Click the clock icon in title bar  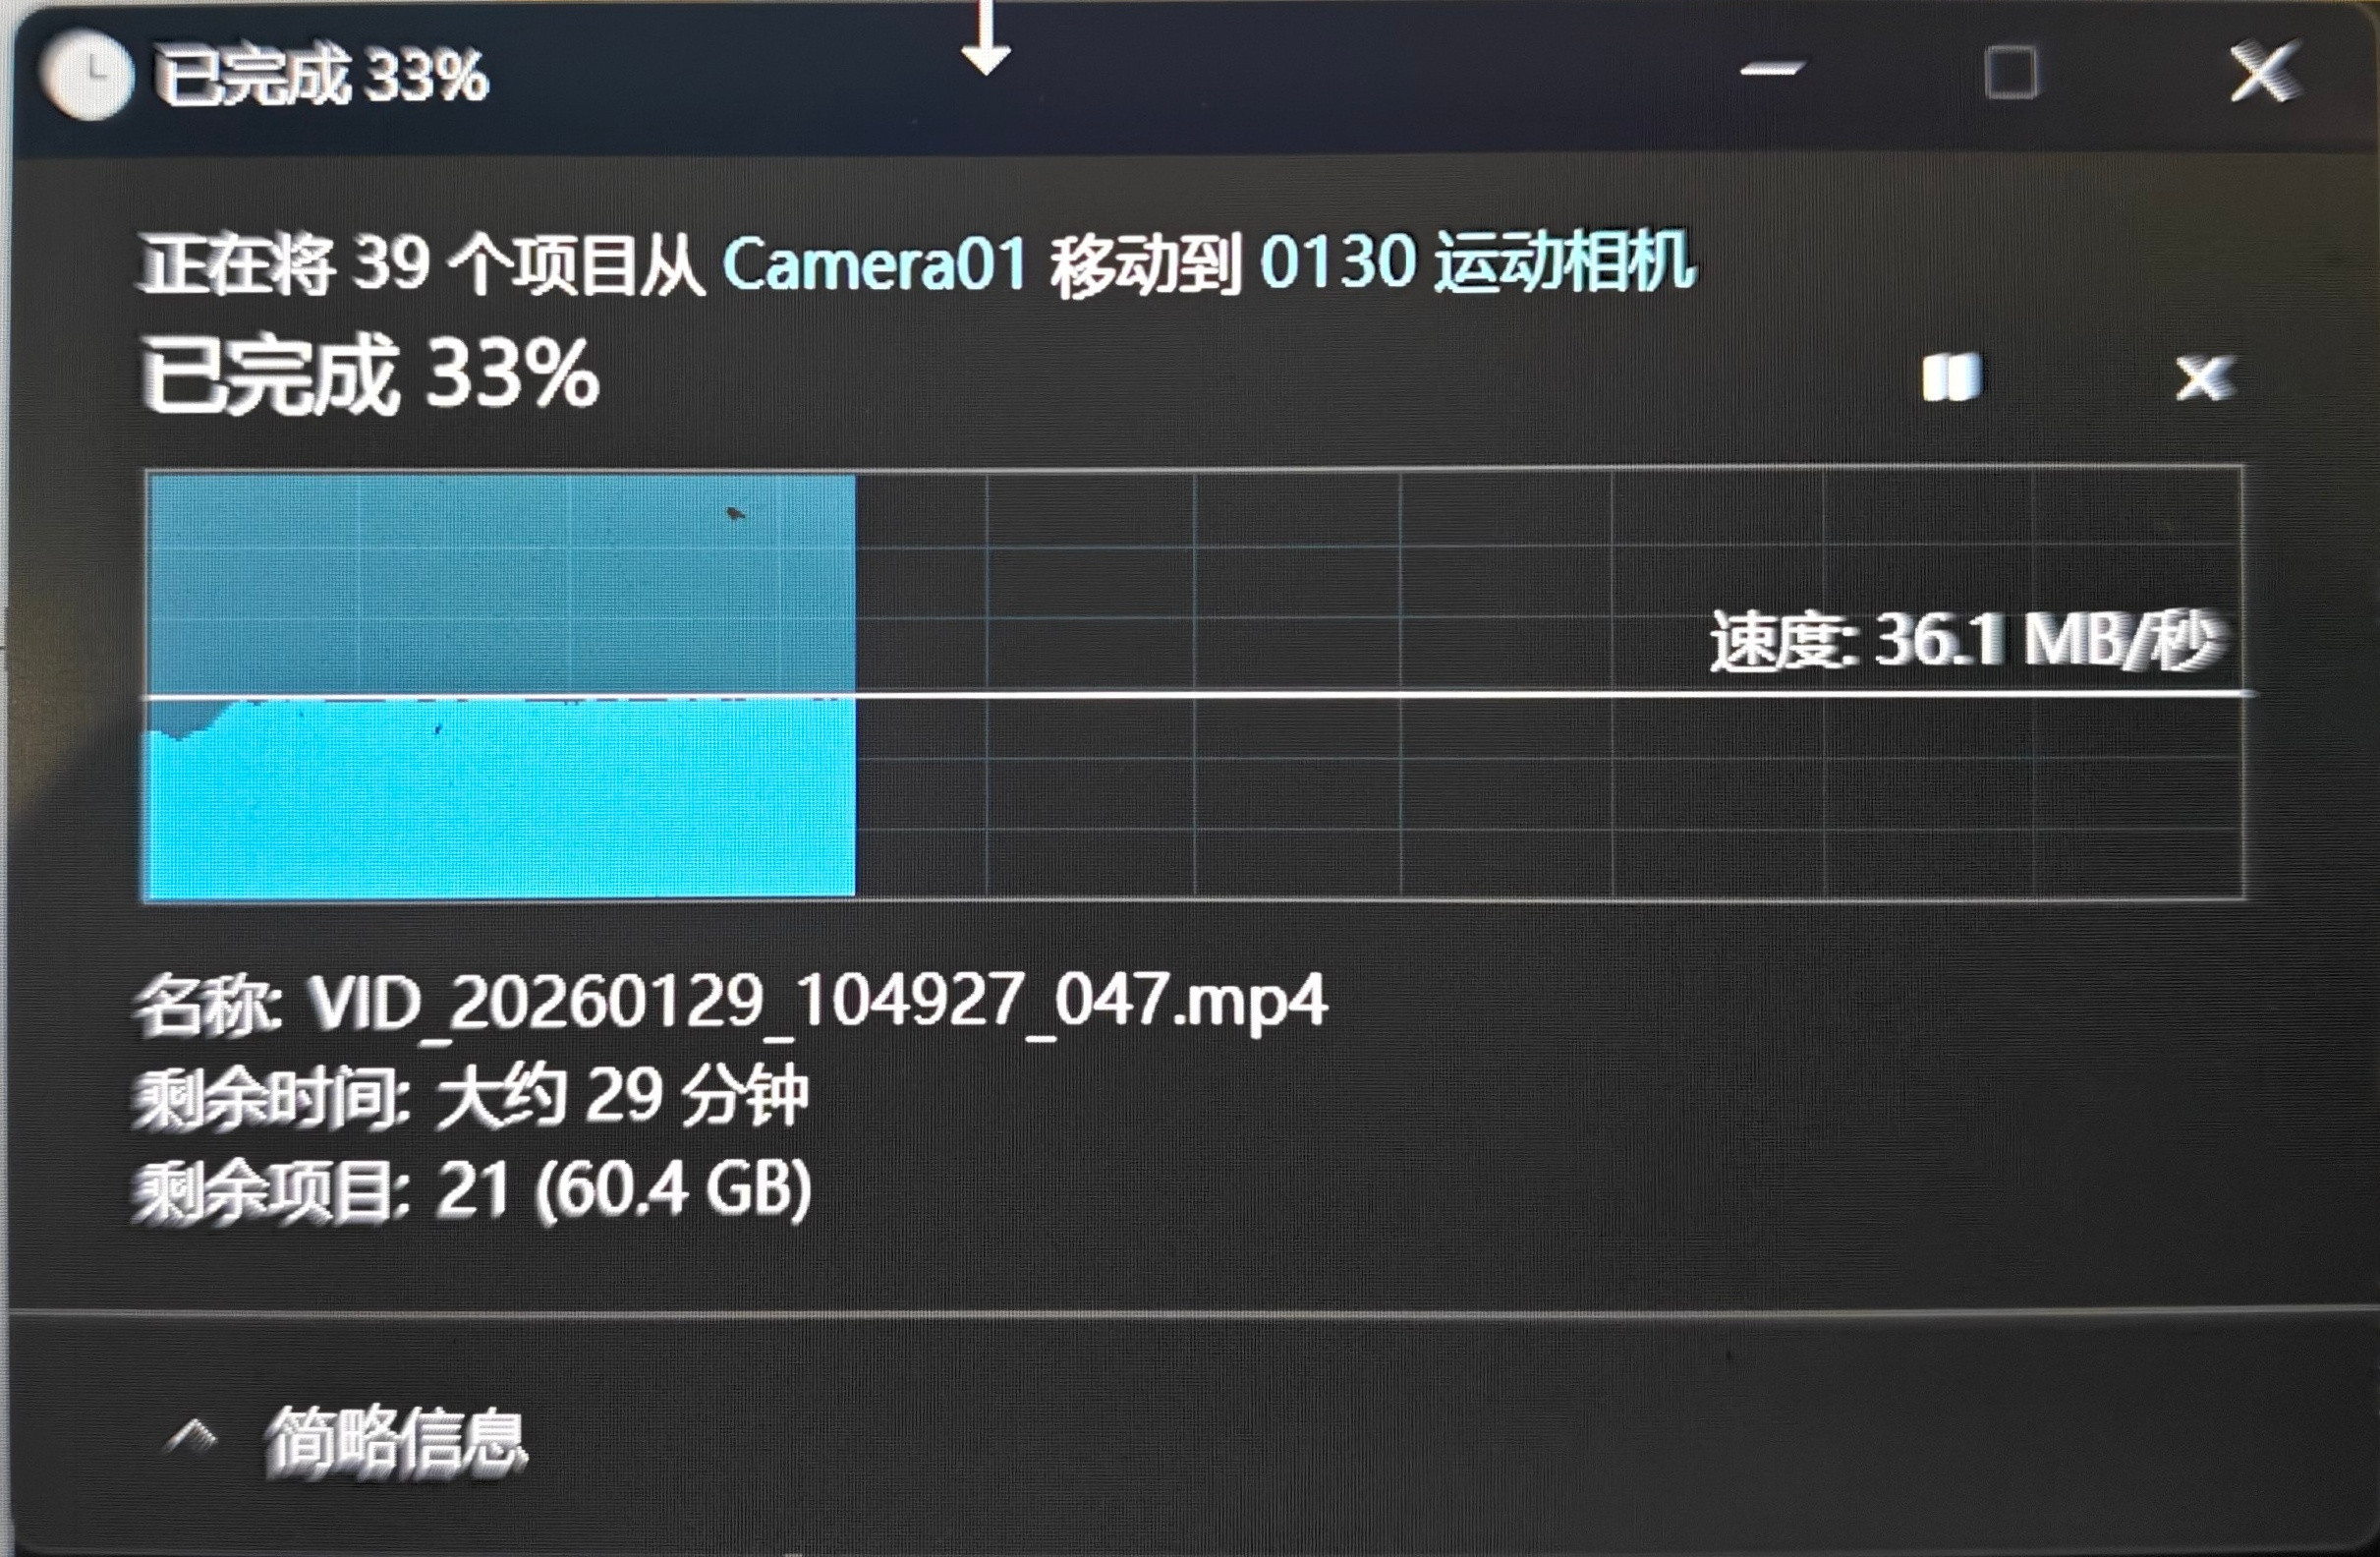(86, 75)
